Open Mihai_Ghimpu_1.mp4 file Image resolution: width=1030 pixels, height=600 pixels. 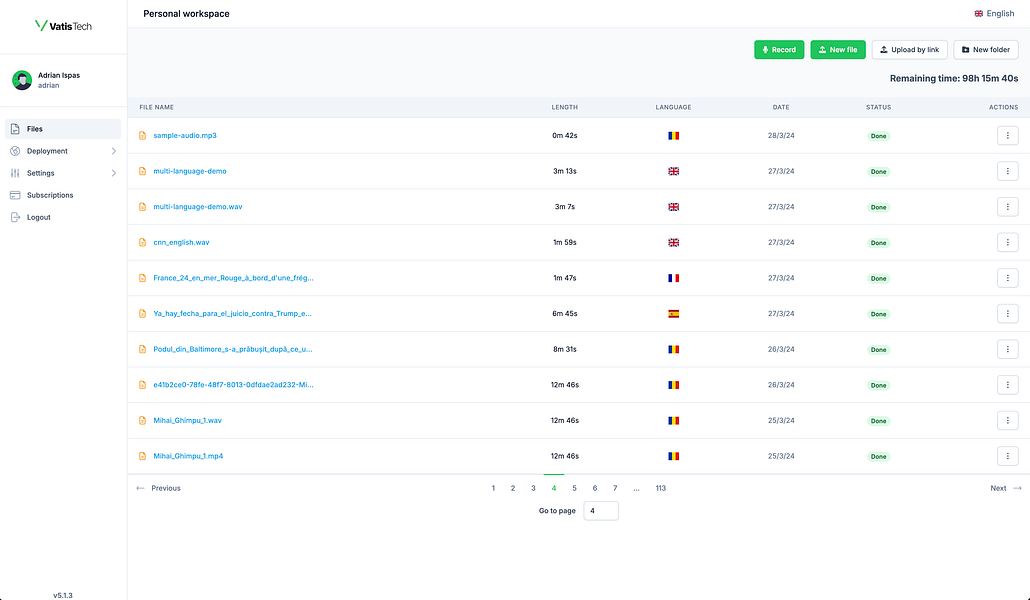tap(188, 456)
